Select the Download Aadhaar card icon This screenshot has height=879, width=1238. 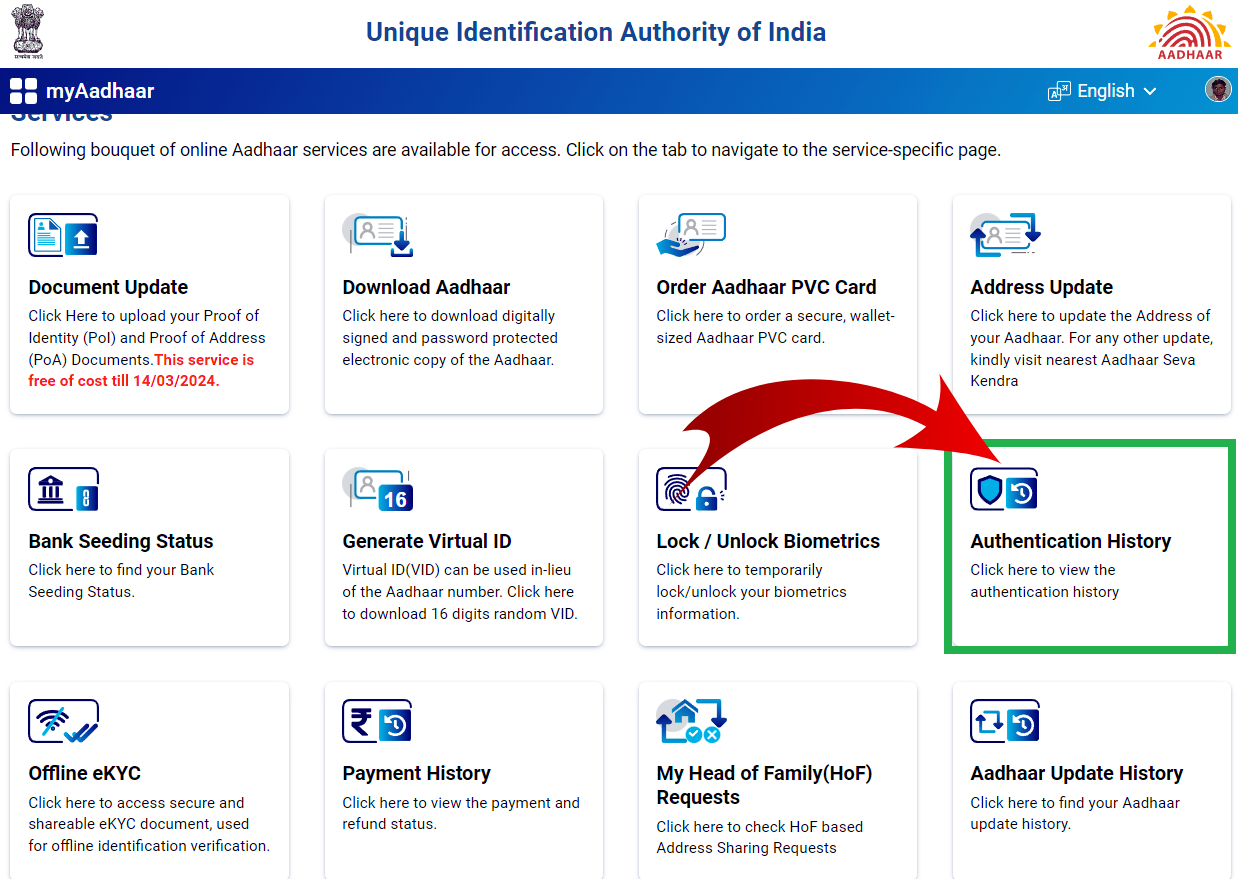coord(378,235)
